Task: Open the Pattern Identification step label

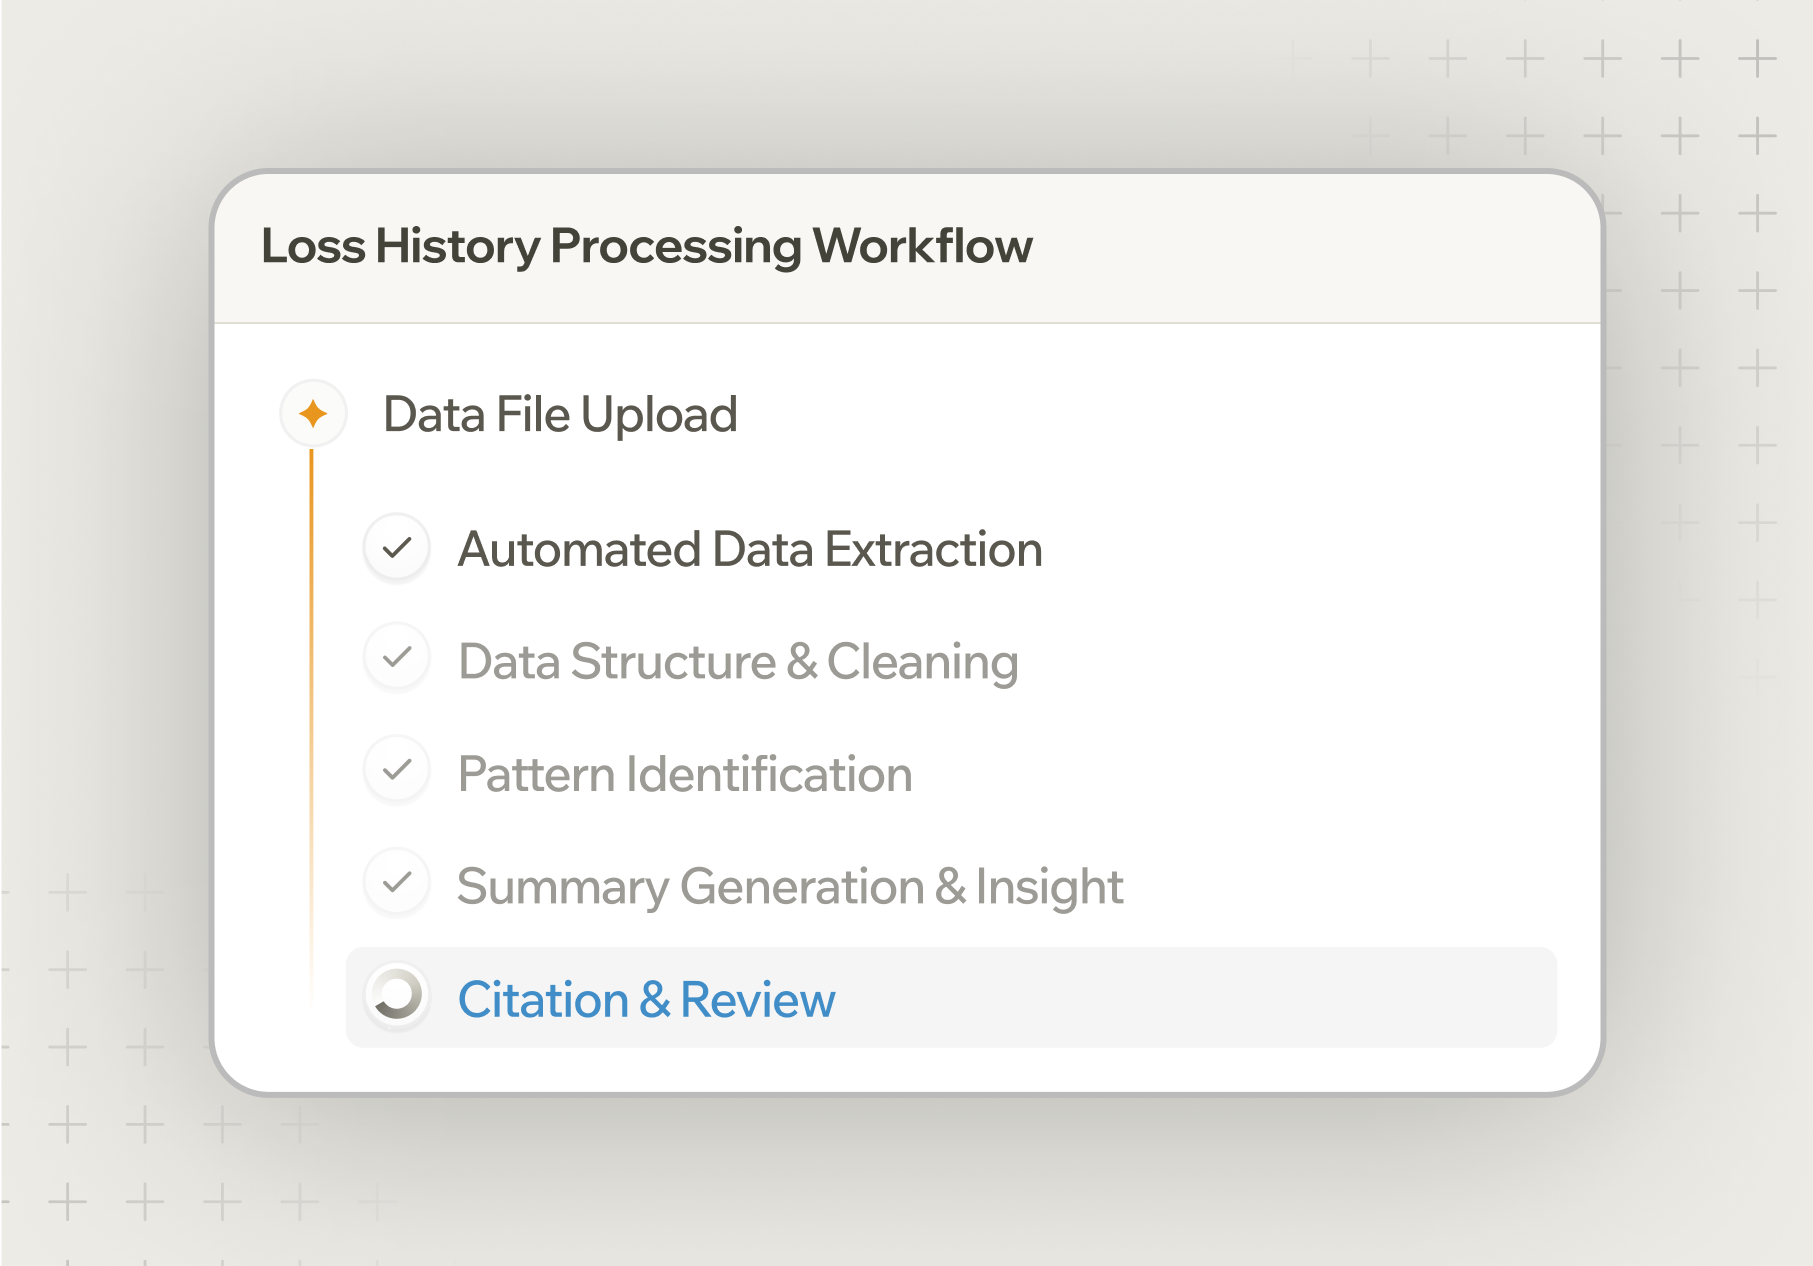Action: tap(685, 774)
